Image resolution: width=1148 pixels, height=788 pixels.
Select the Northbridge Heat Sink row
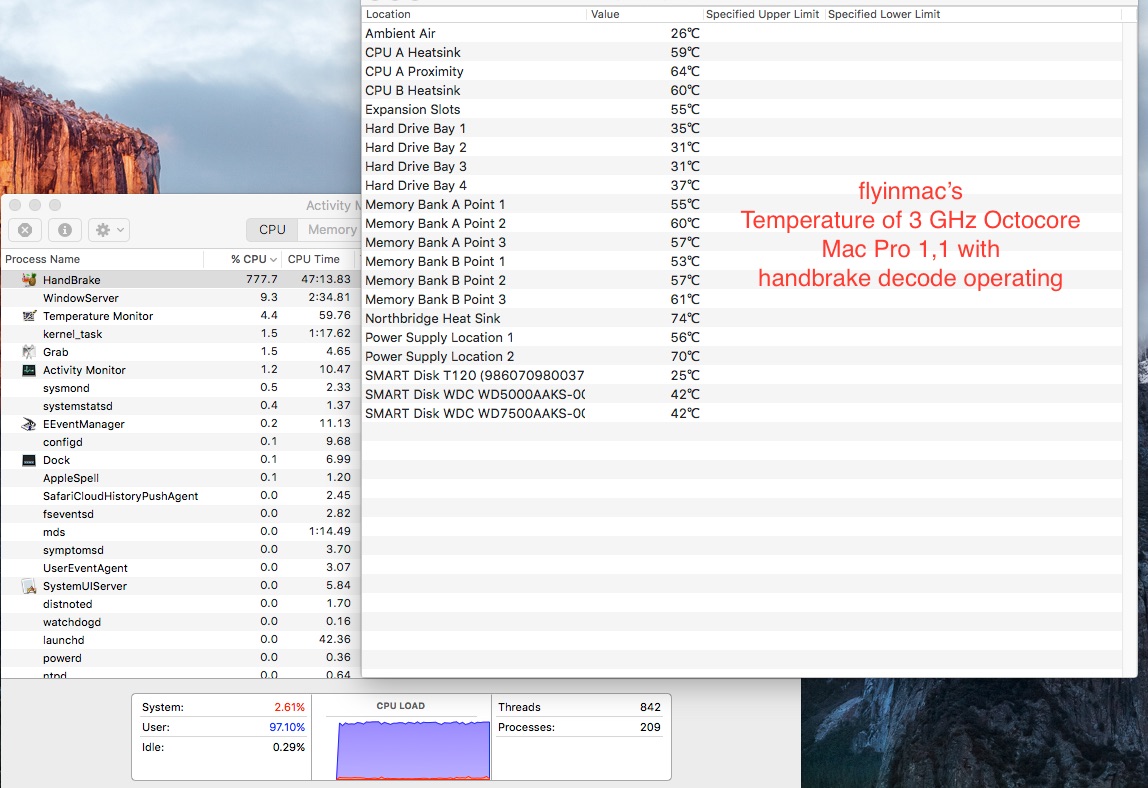pyautogui.click(x=742, y=319)
